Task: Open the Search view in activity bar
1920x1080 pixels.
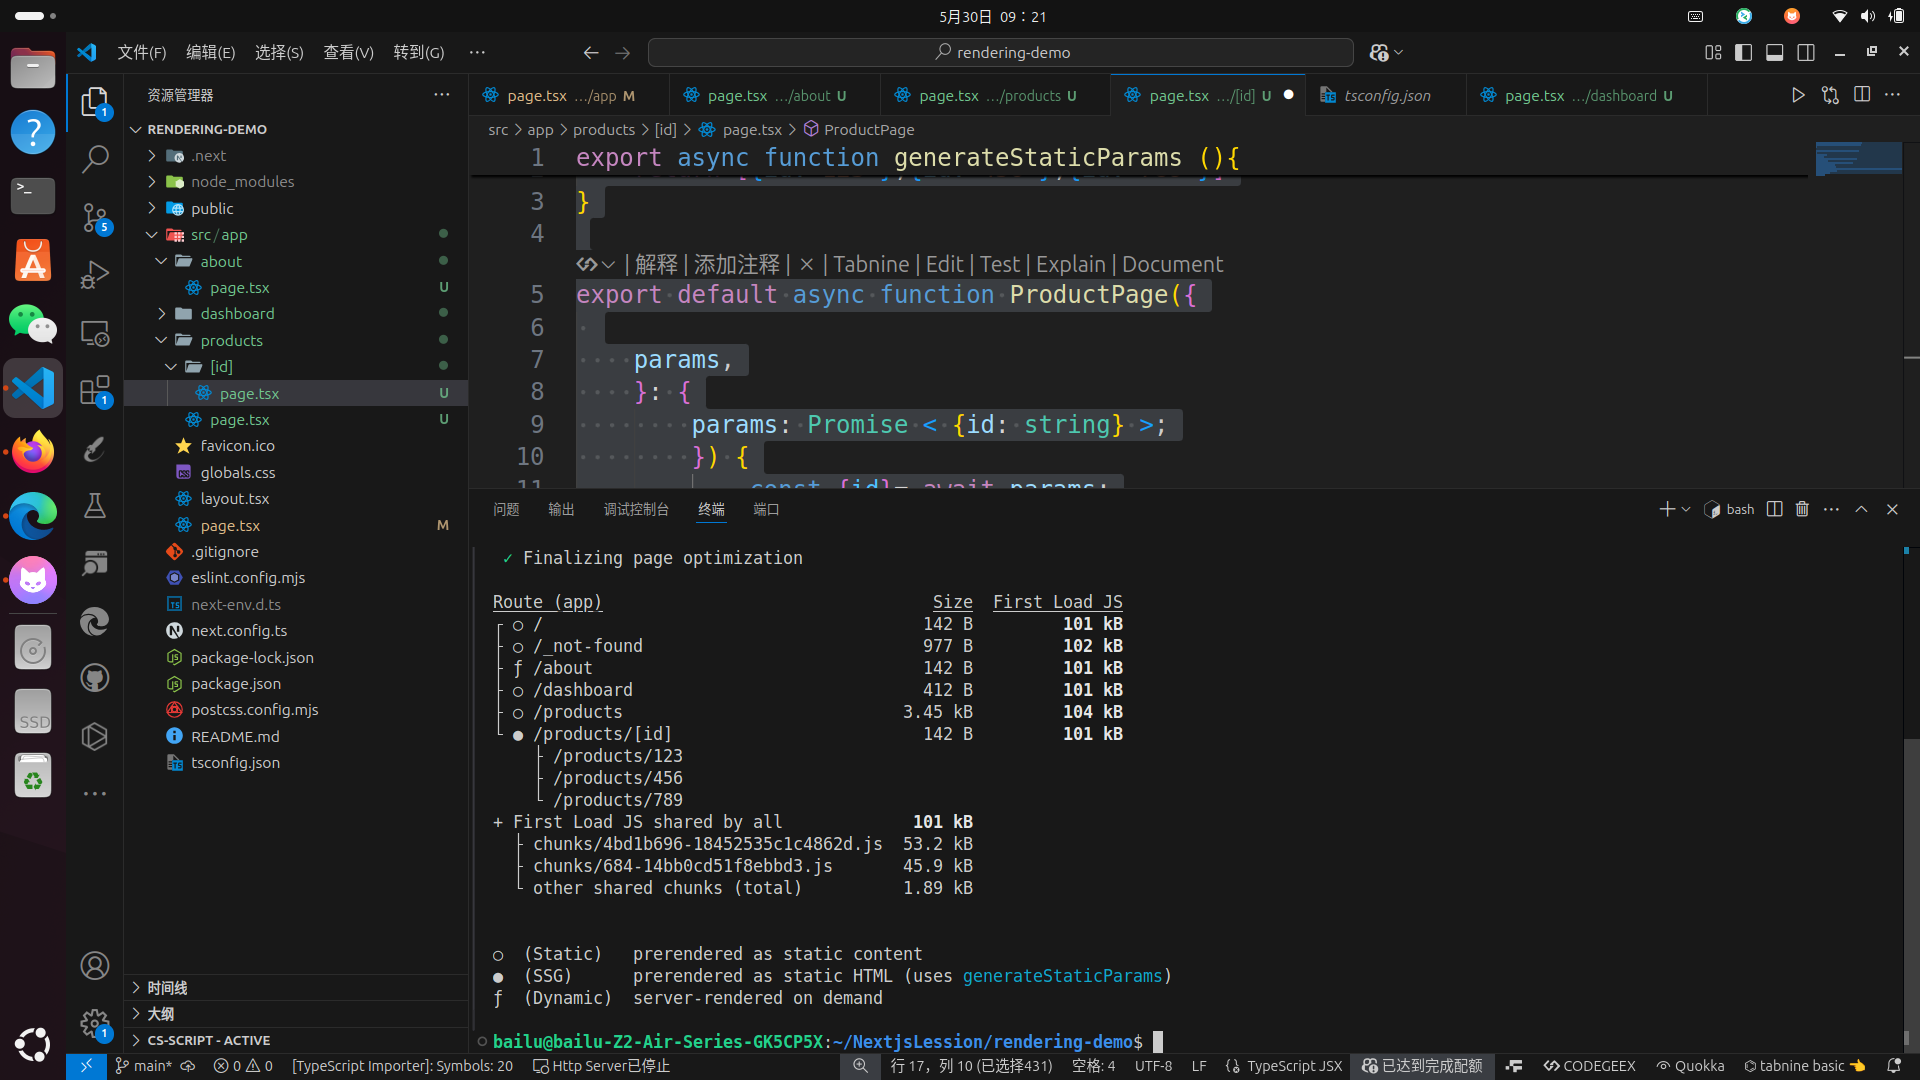Action: point(95,159)
